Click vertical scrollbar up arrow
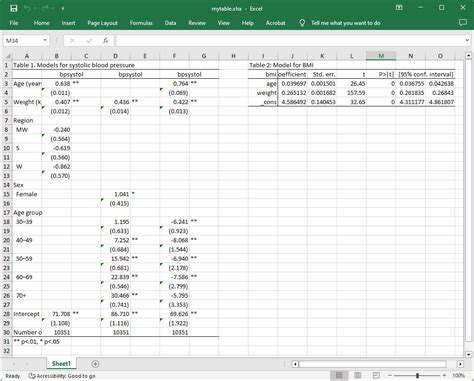Screen dimensions: 474x381 (x=468, y=55)
